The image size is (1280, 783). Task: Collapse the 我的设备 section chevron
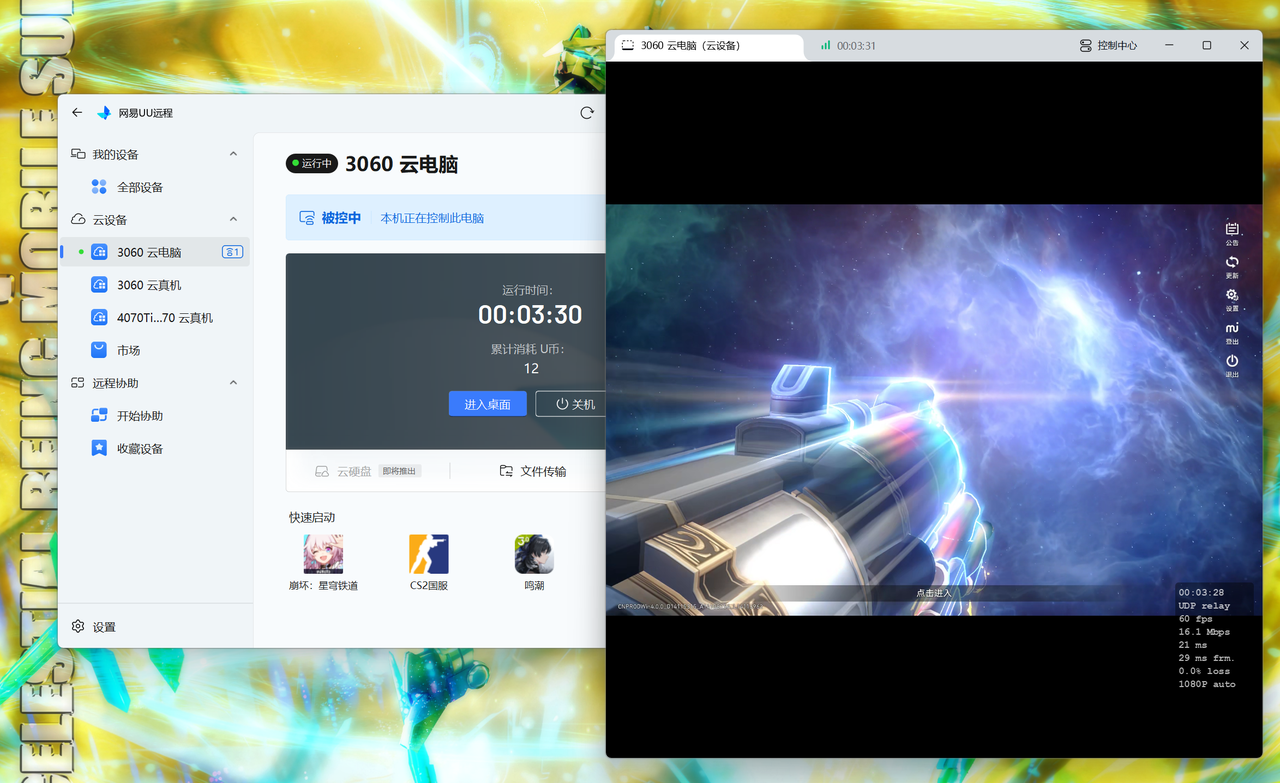(233, 154)
